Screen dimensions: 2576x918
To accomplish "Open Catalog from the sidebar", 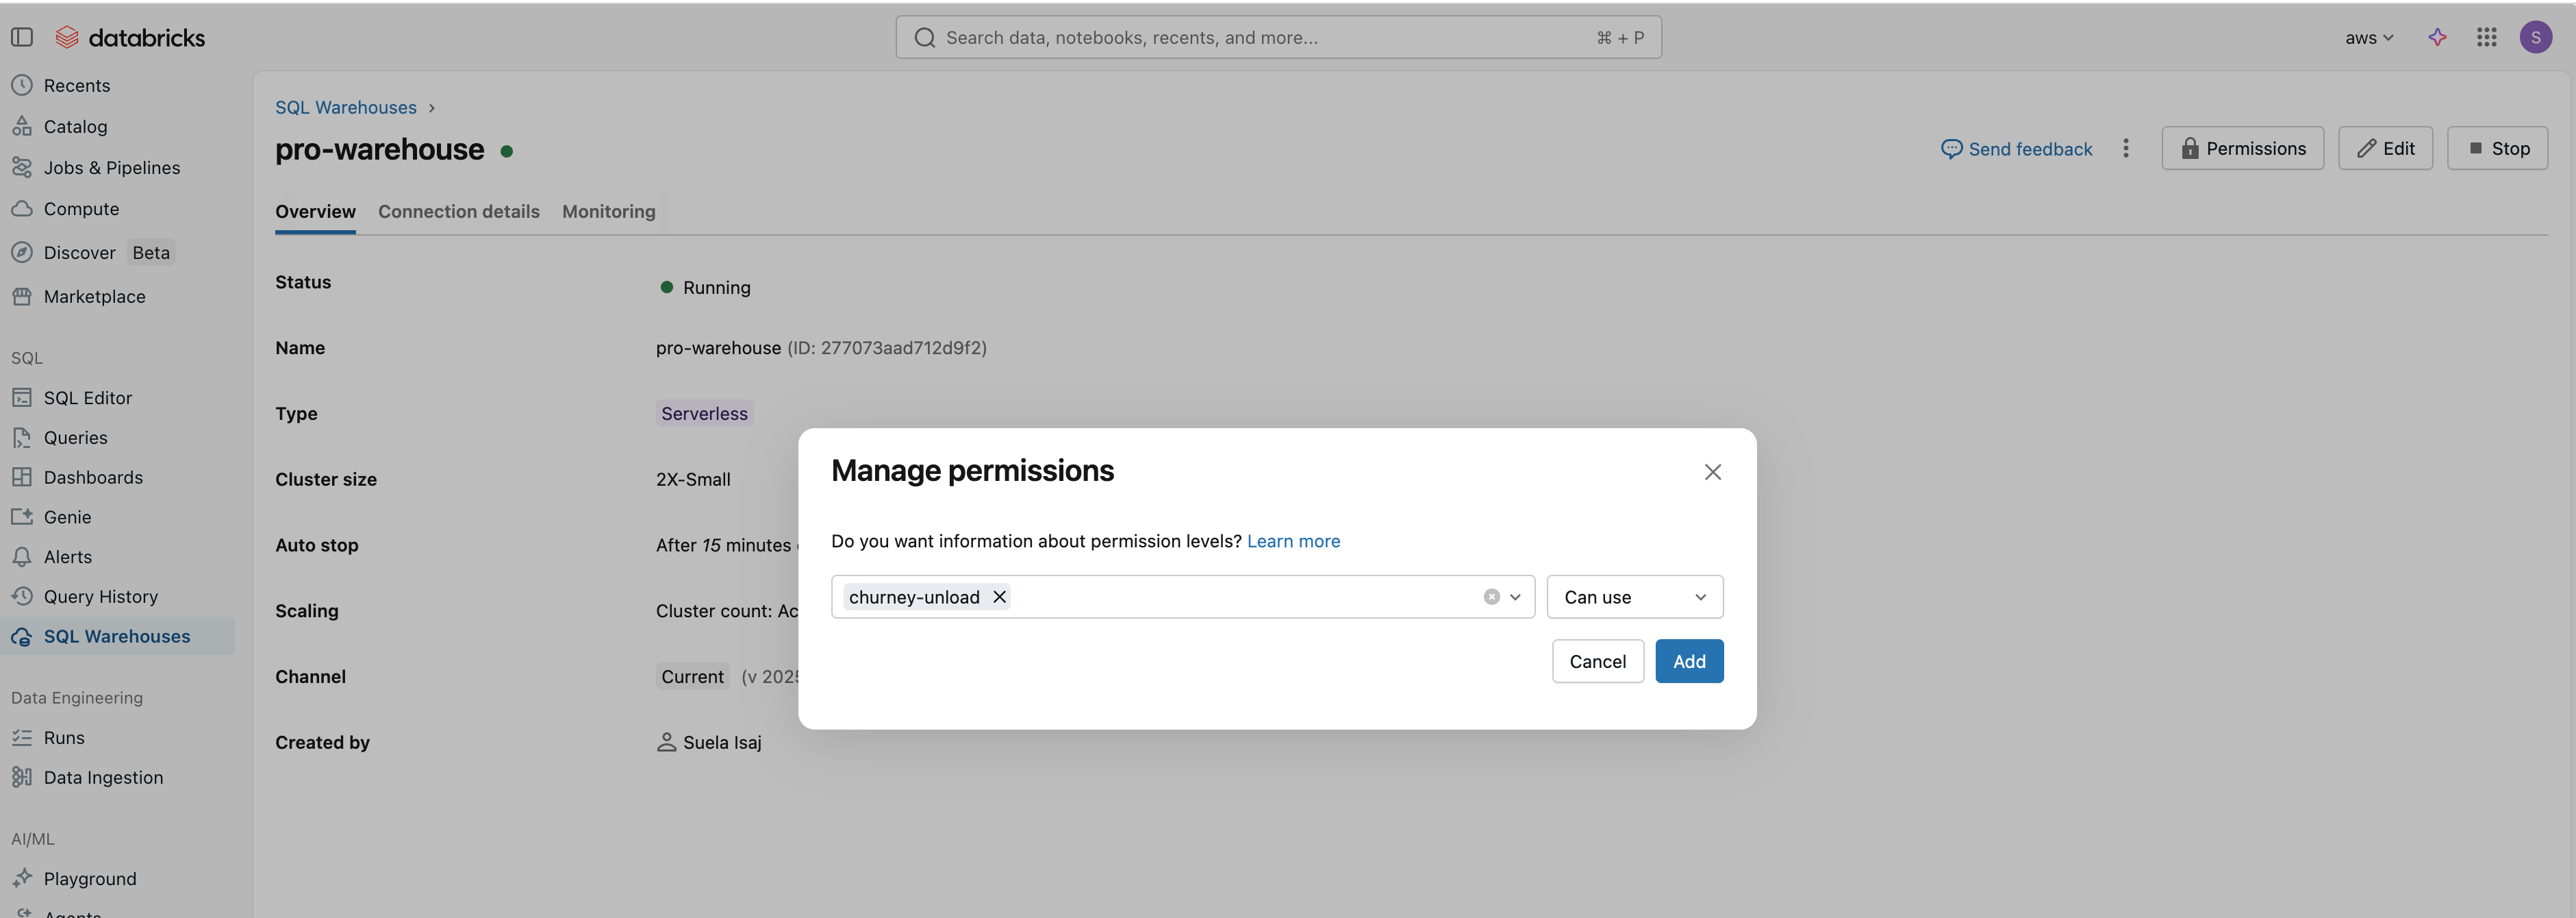I will pyautogui.click(x=75, y=127).
